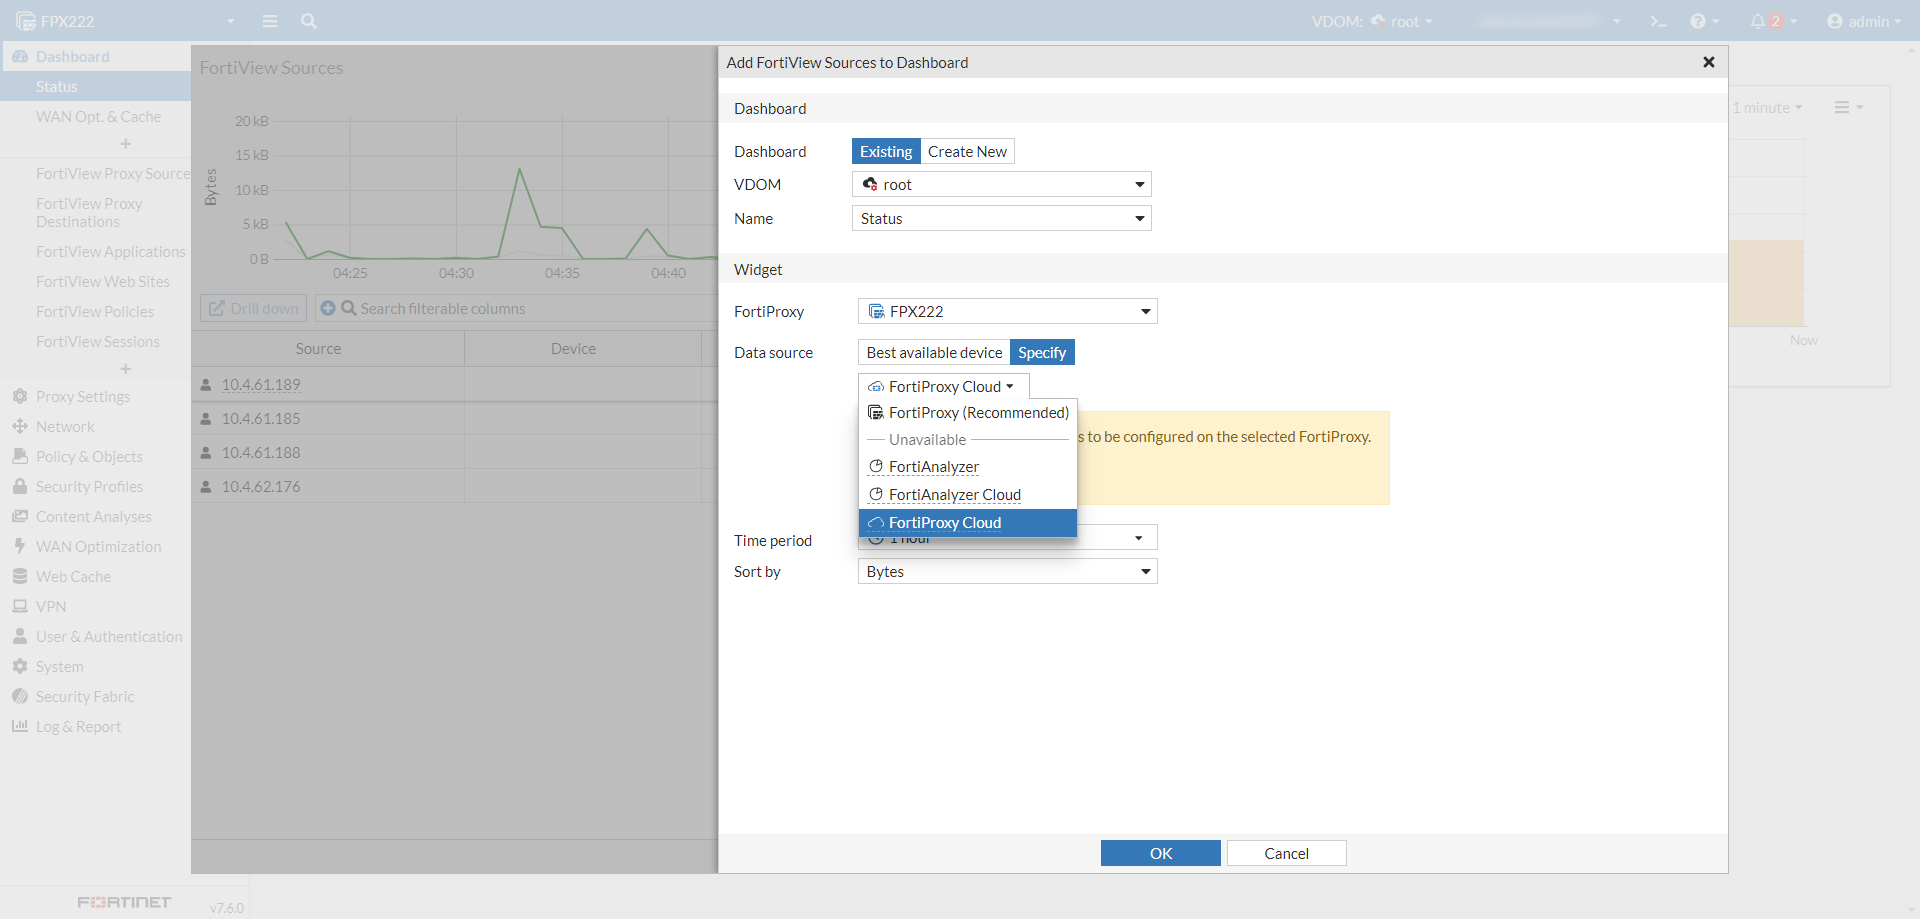This screenshot has width=1920, height=919.
Task: Select FortiAnalyzer Cloud from list
Action: pos(954,495)
